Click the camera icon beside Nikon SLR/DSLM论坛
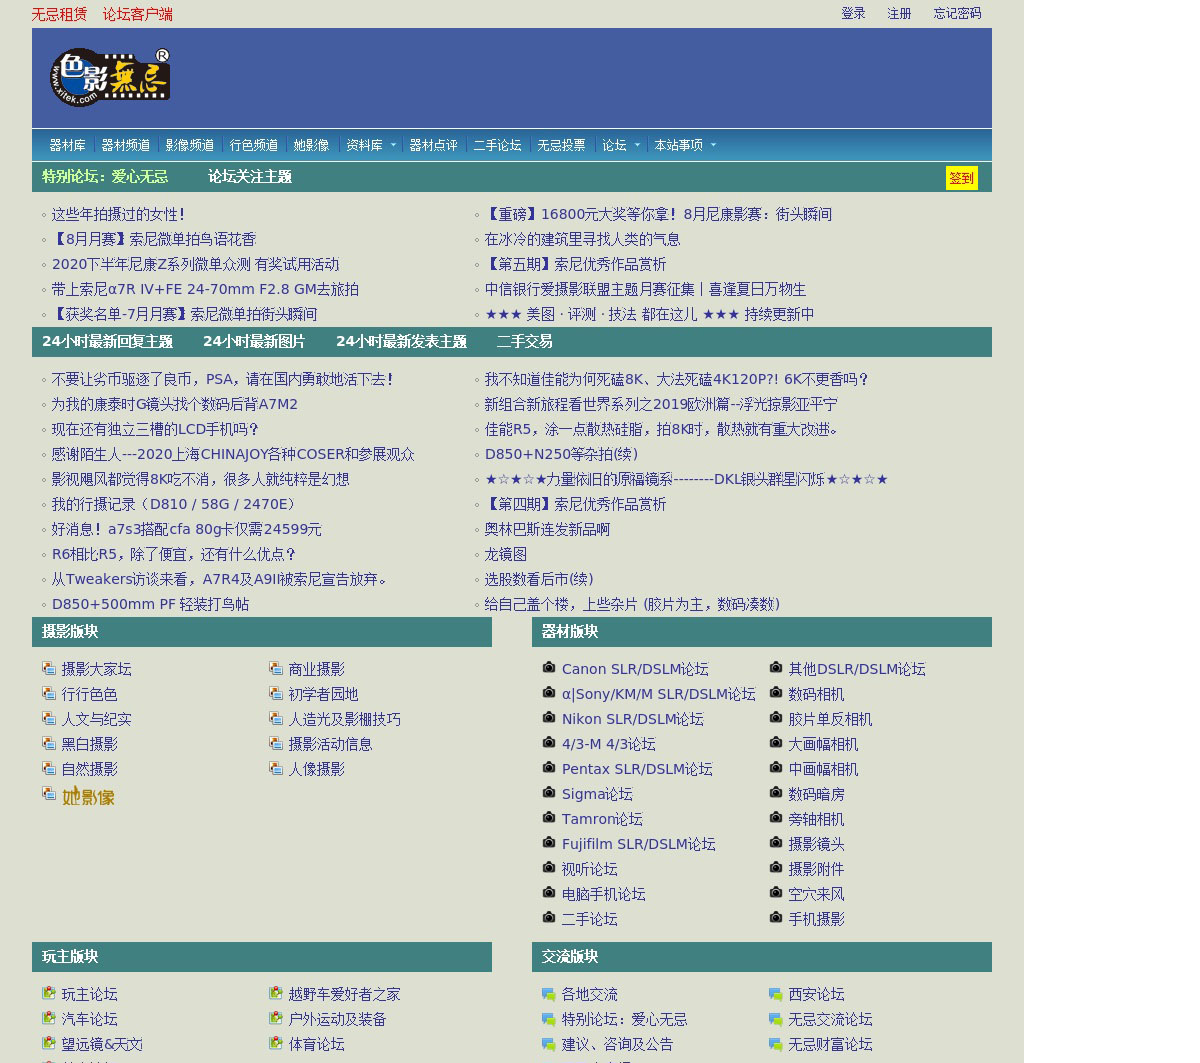 tap(549, 718)
